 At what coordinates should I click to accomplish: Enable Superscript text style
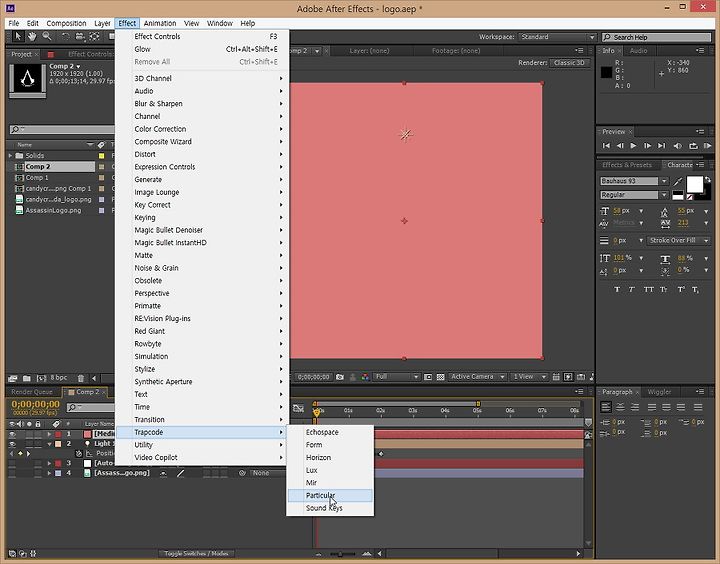pos(681,289)
